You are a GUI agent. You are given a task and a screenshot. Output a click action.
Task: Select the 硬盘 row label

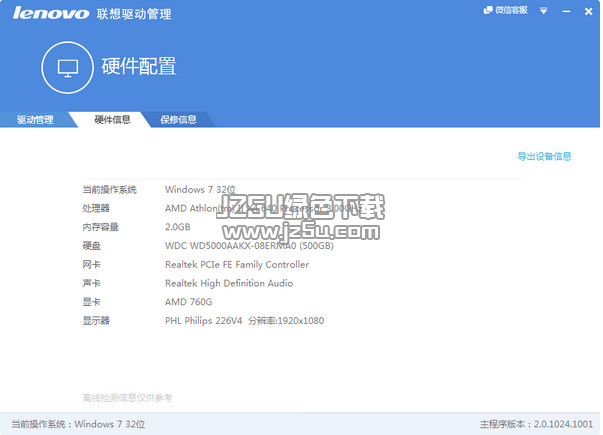pos(92,246)
